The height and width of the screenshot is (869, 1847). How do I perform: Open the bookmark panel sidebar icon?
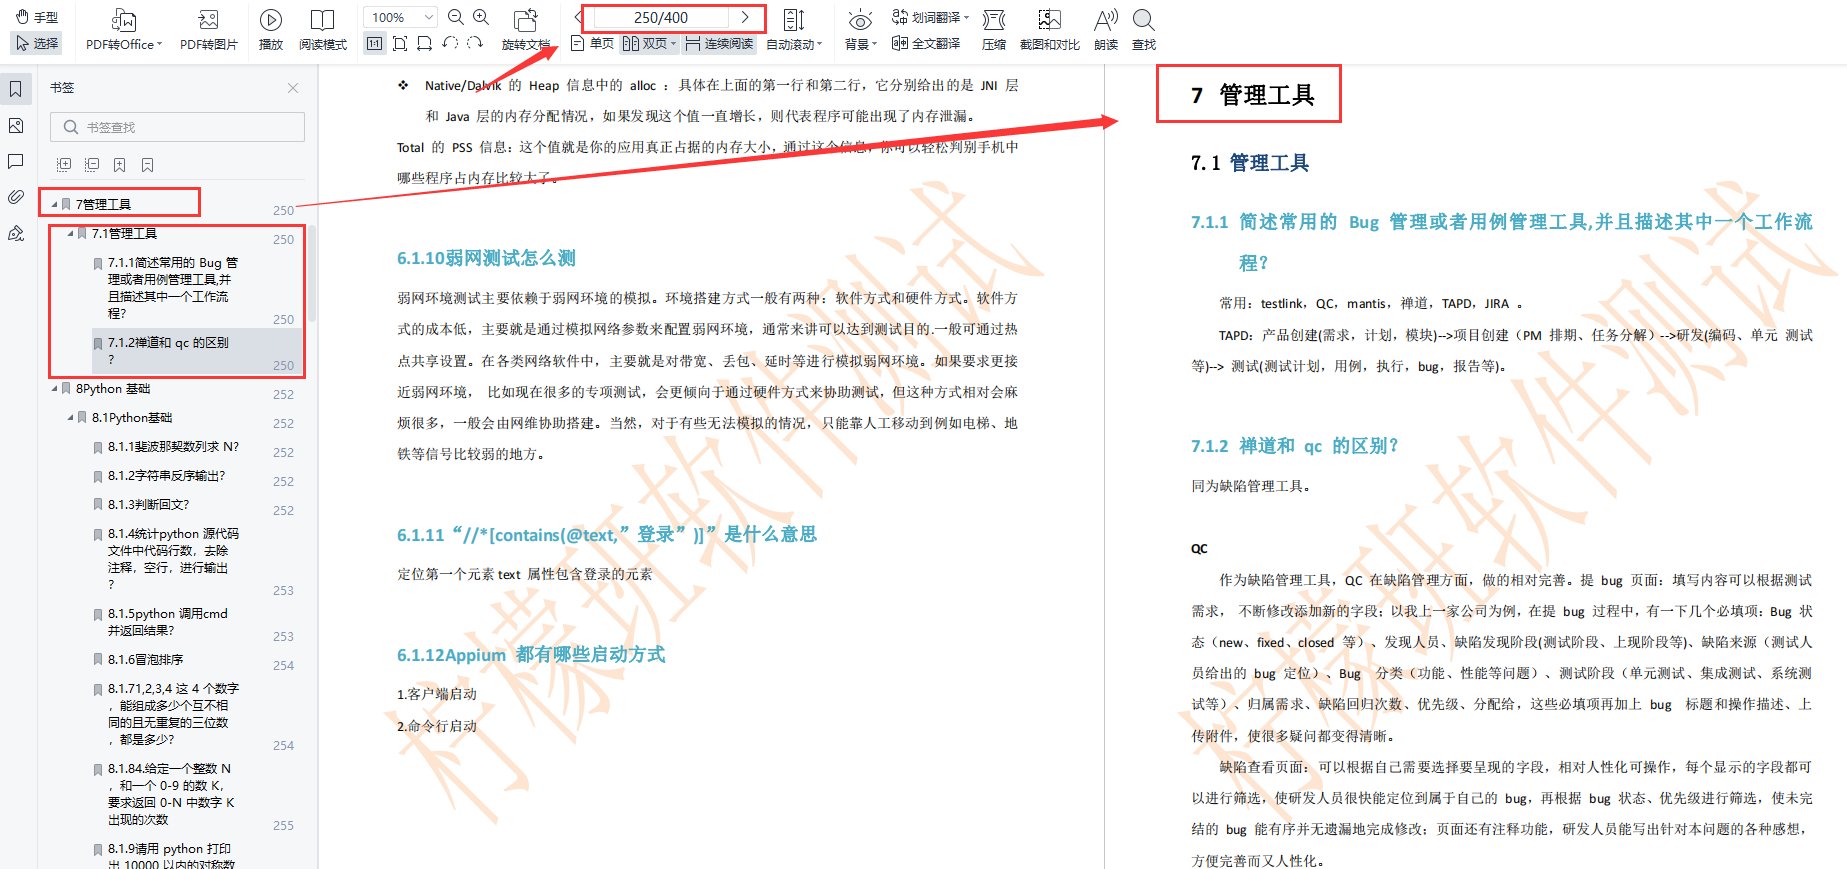click(x=16, y=90)
